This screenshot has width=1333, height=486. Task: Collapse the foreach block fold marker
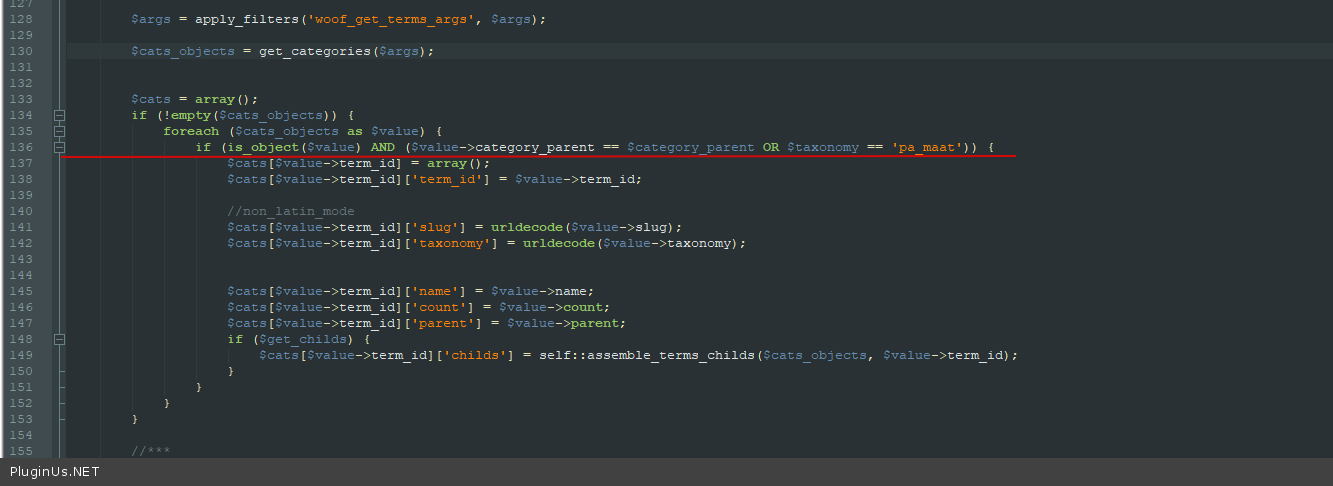[x=60, y=131]
